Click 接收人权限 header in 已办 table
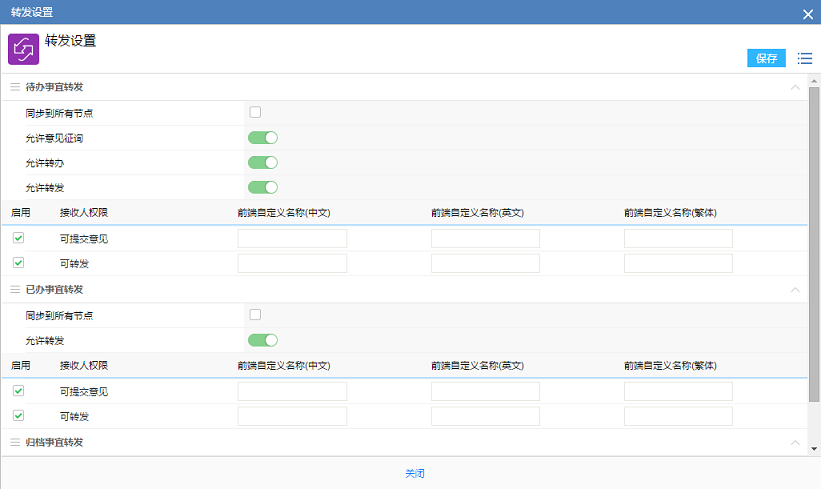Viewport: 821px width, 489px height. tap(84, 365)
